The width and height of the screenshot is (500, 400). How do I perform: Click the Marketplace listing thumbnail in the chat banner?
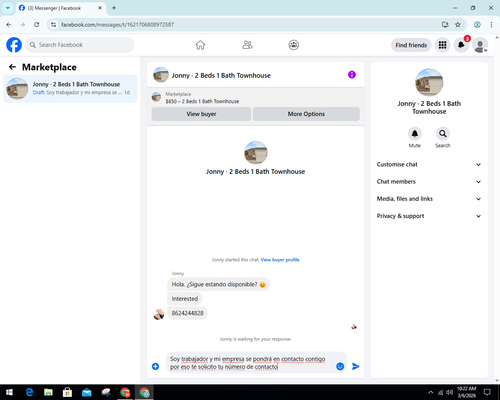click(x=156, y=97)
